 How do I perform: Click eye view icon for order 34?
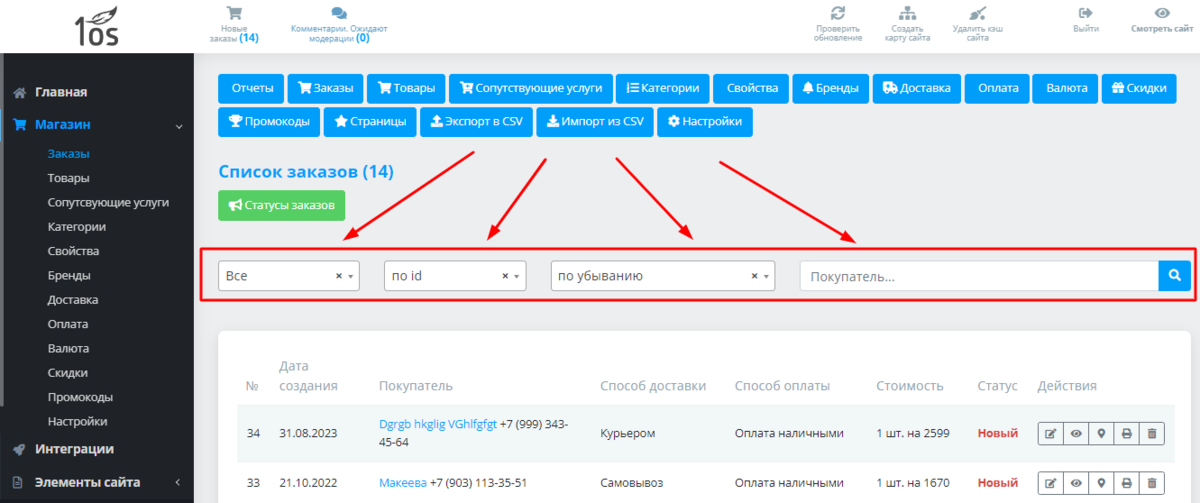tap(1076, 434)
